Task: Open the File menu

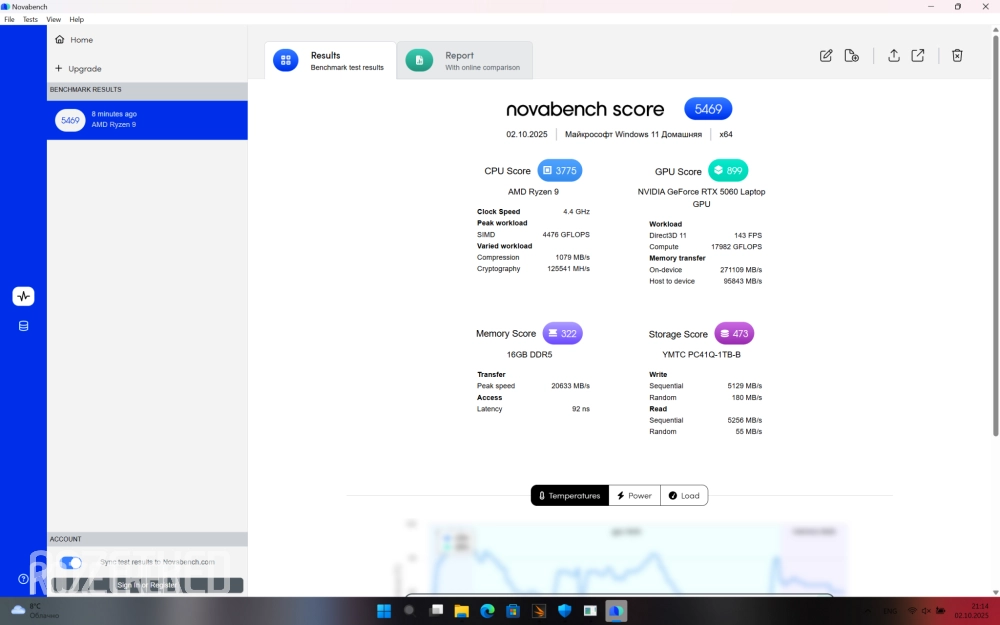Action: pos(9,19)
